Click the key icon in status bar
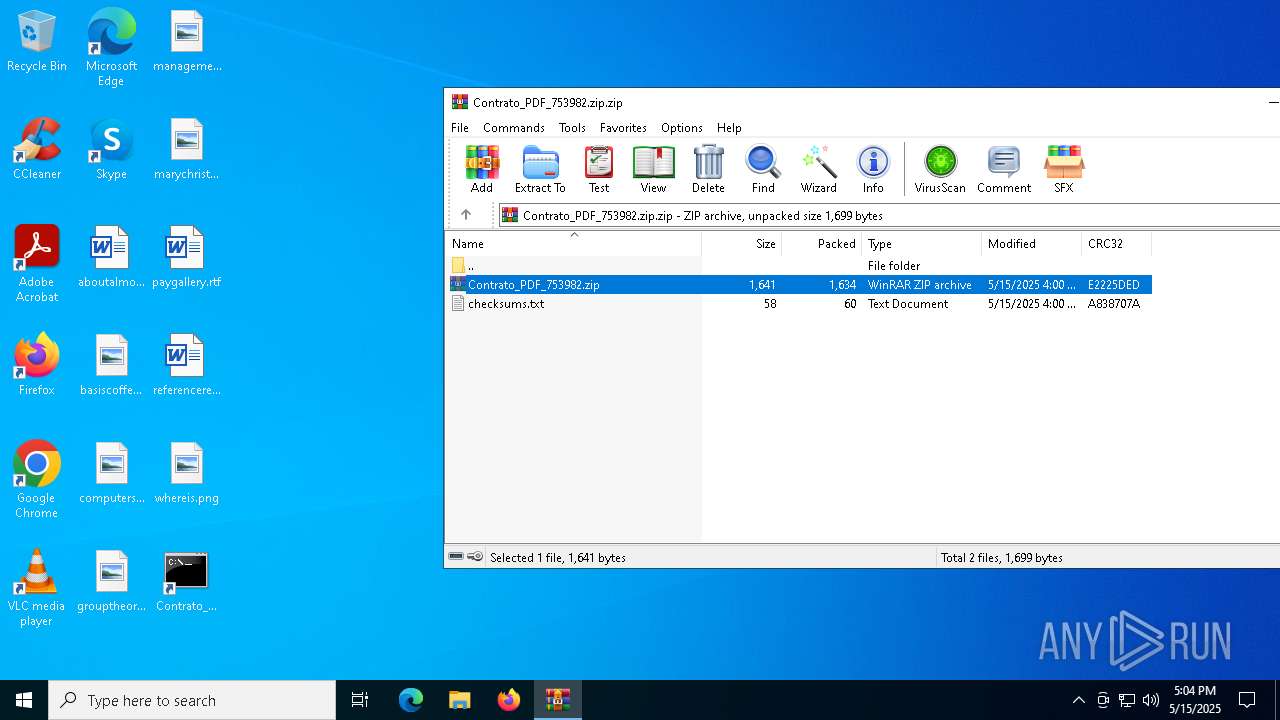 tap(475, 557)
